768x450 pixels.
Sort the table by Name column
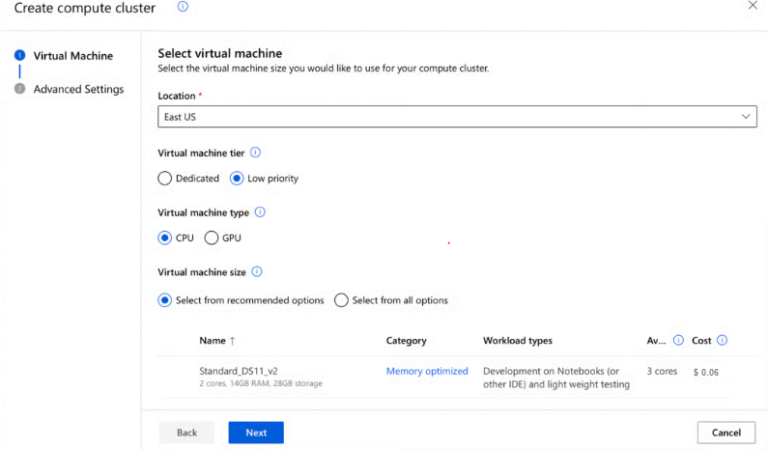(212, 341)
